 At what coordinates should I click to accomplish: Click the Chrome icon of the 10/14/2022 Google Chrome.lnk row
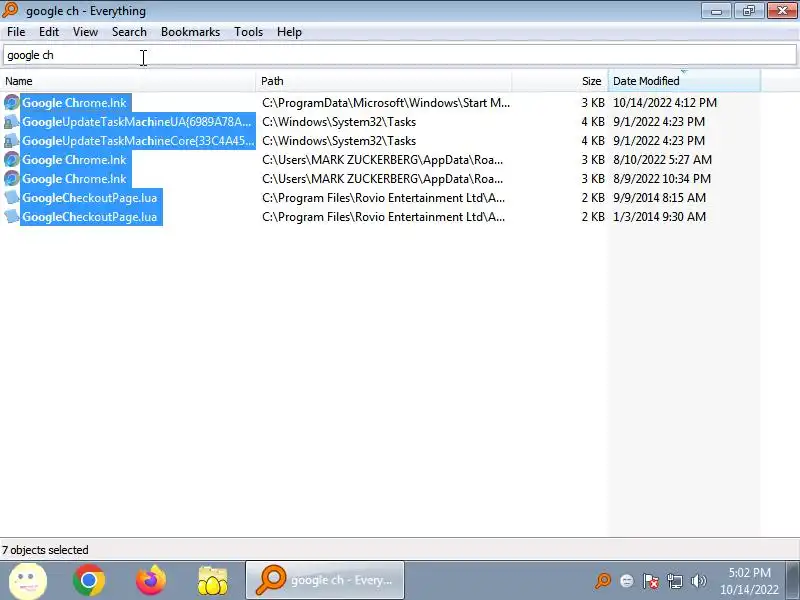point(11,103)
